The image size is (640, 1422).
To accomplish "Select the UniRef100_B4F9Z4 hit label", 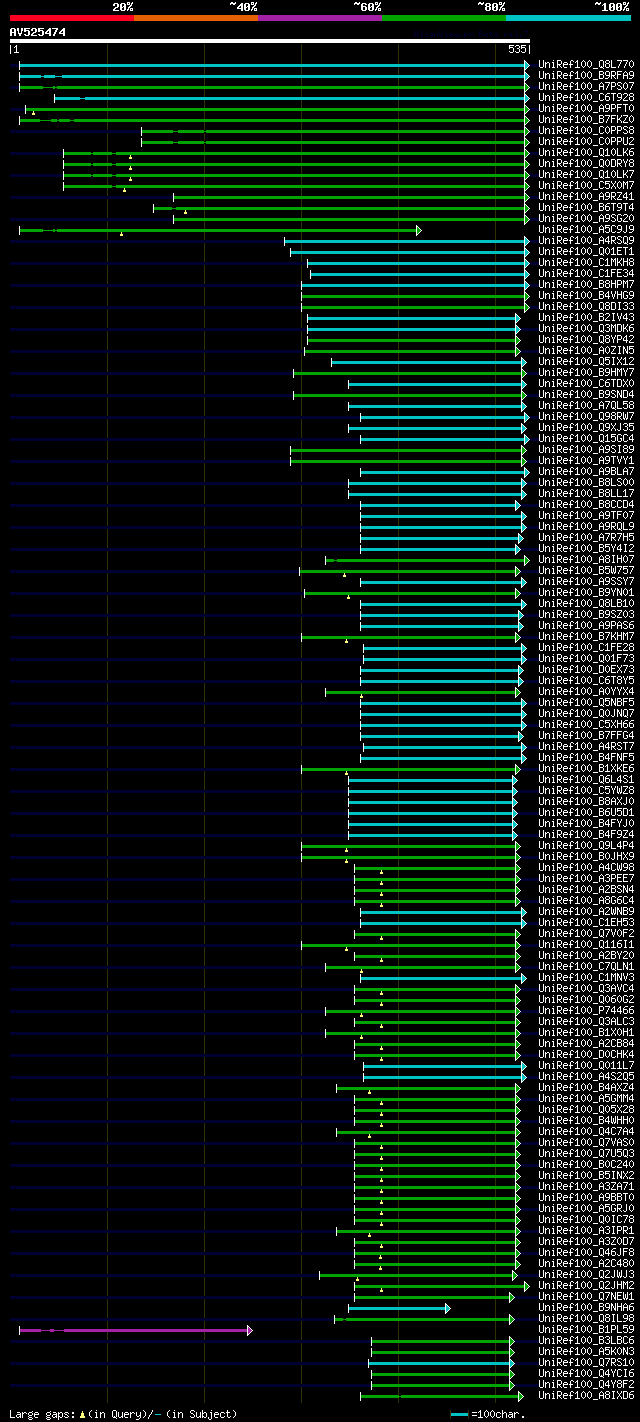I will click(x=586, y=835).
